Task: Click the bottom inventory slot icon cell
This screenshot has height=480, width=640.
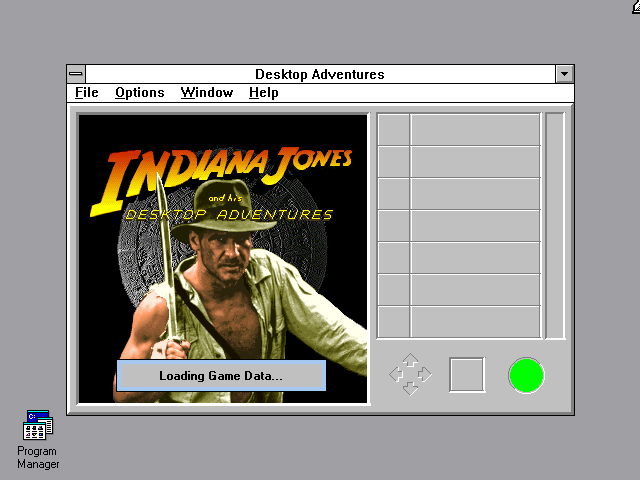Action: pyautogui.click(x=394, y=322)
